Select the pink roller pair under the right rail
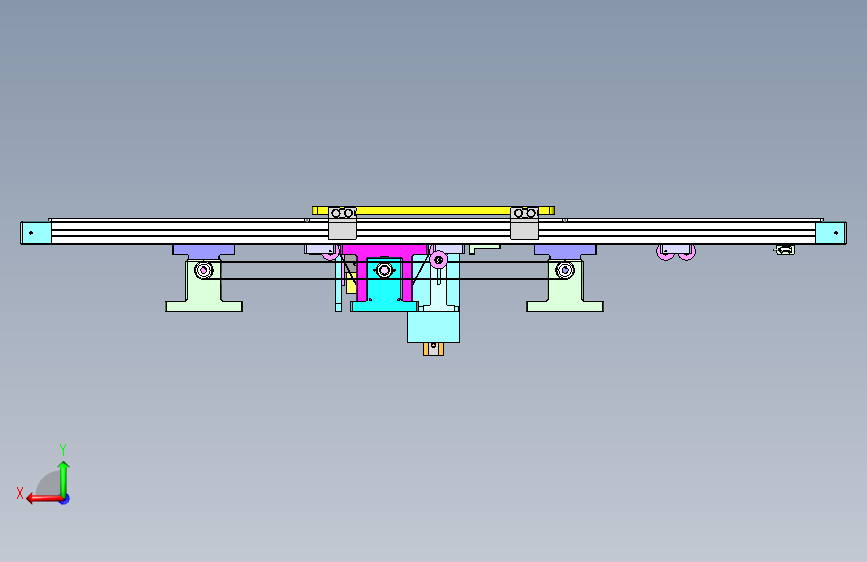The image size is (867, 562). (x=676, y=253)
